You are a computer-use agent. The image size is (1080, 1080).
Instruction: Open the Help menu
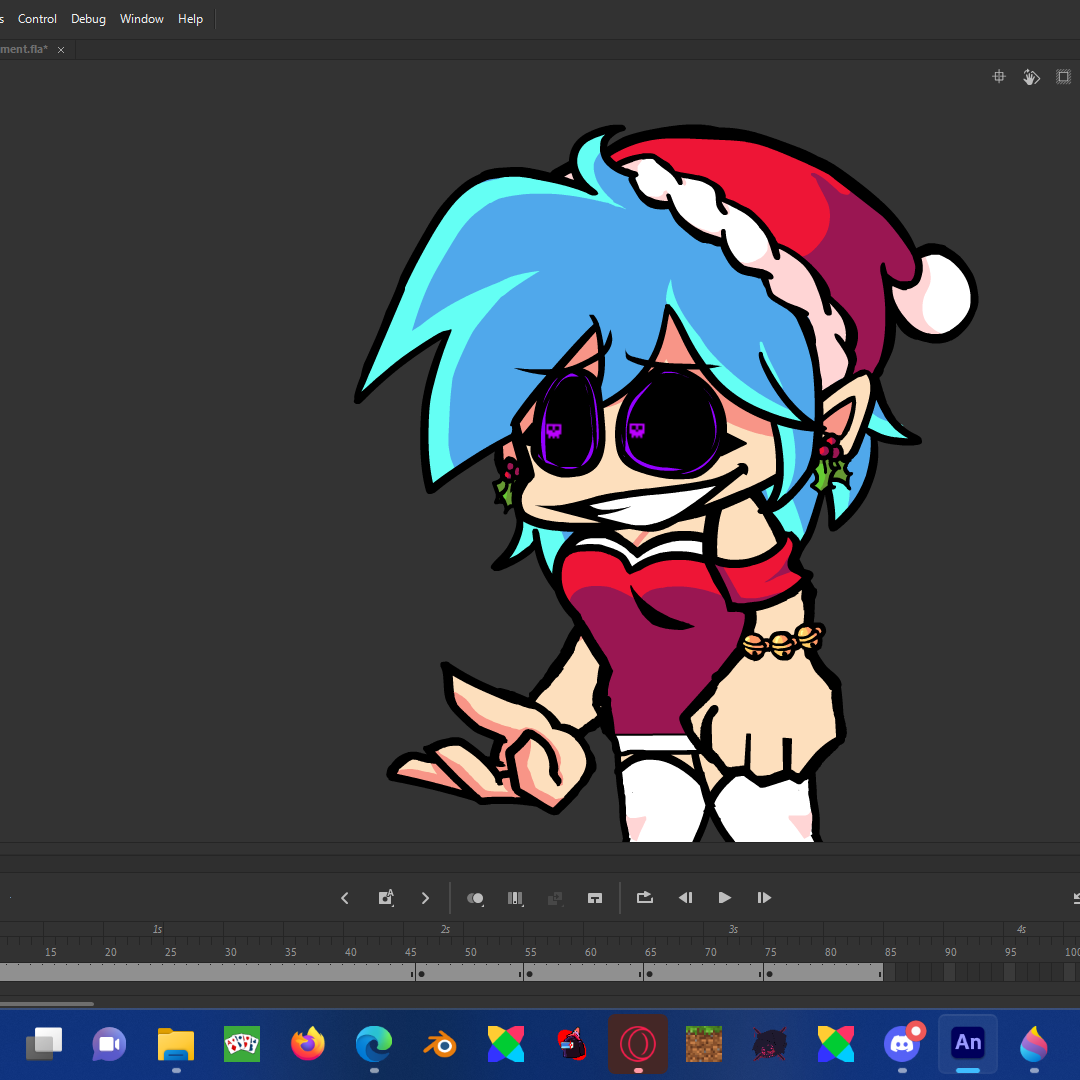190,19
